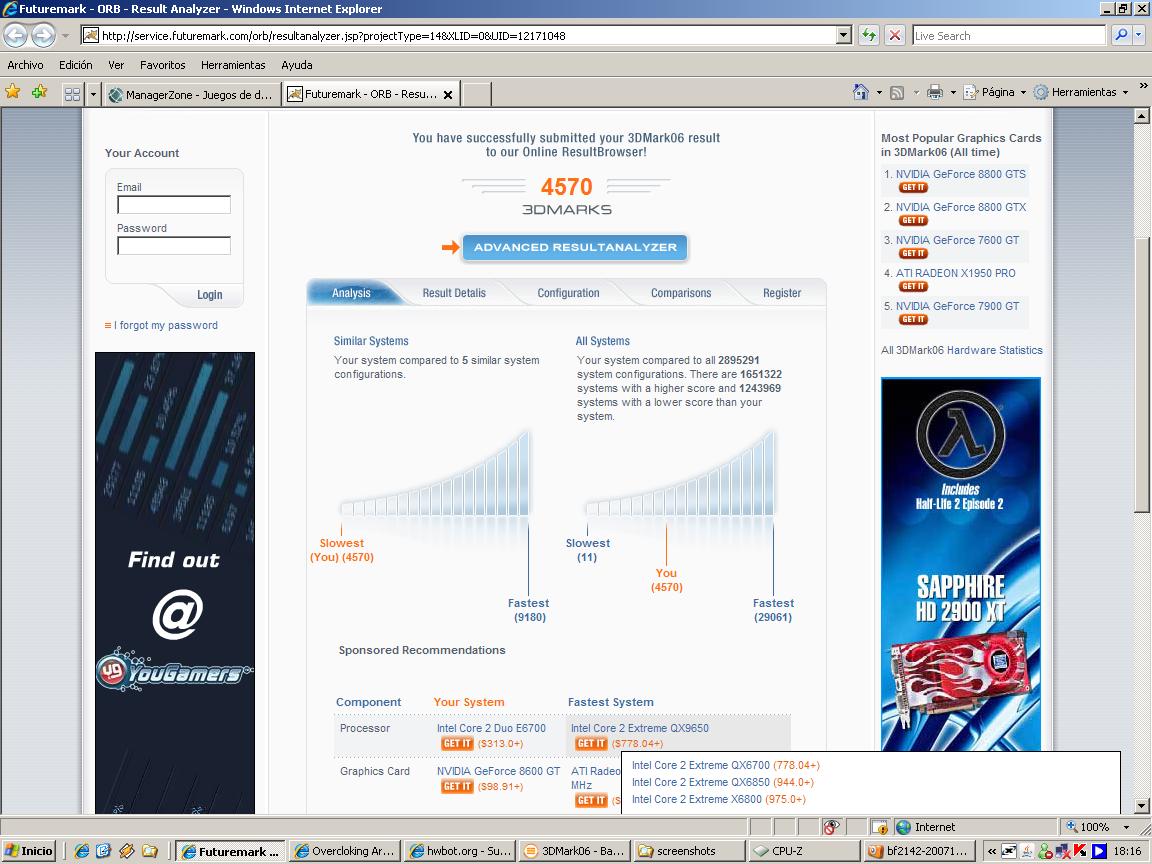The image size is (1152, 864).
Task: Click the Sapphire HD 2900 XT banner
Action: (x=961, y=564)
